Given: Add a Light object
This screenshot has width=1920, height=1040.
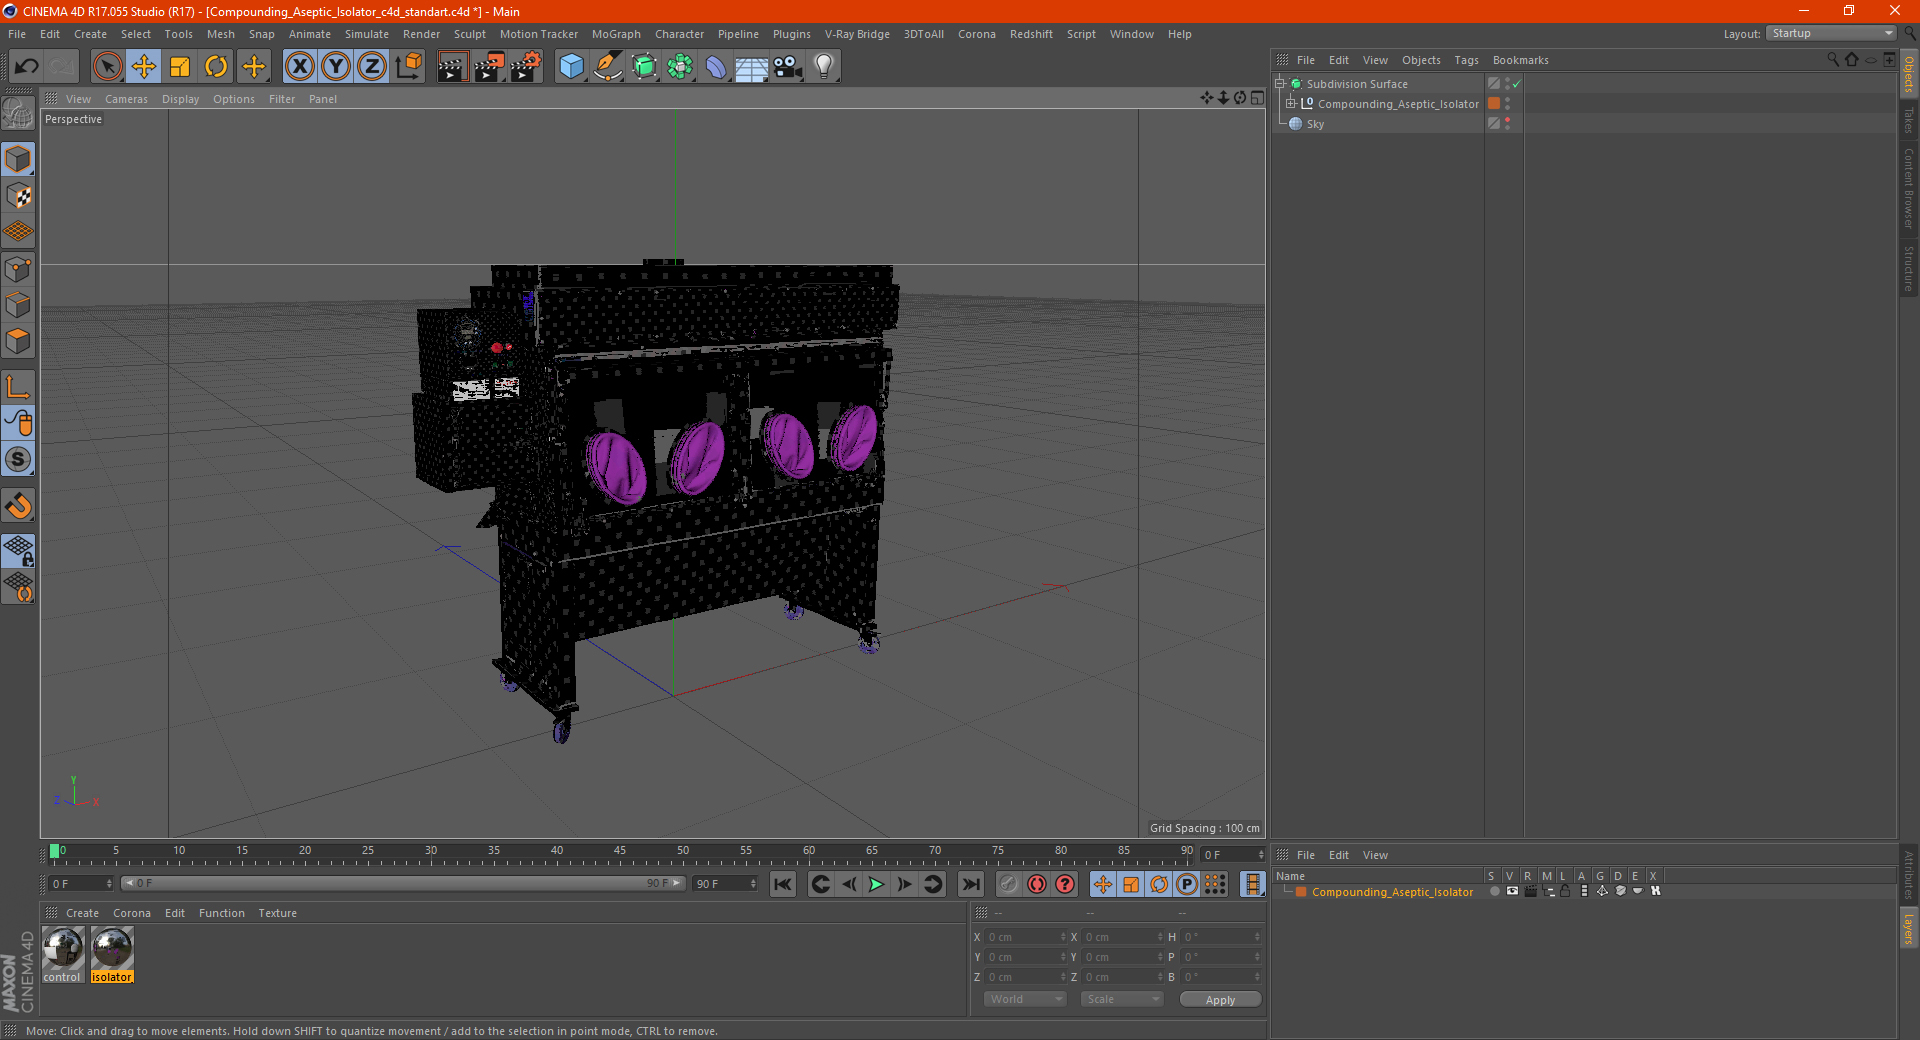Looking at the screenshot, I should point(823,67).
